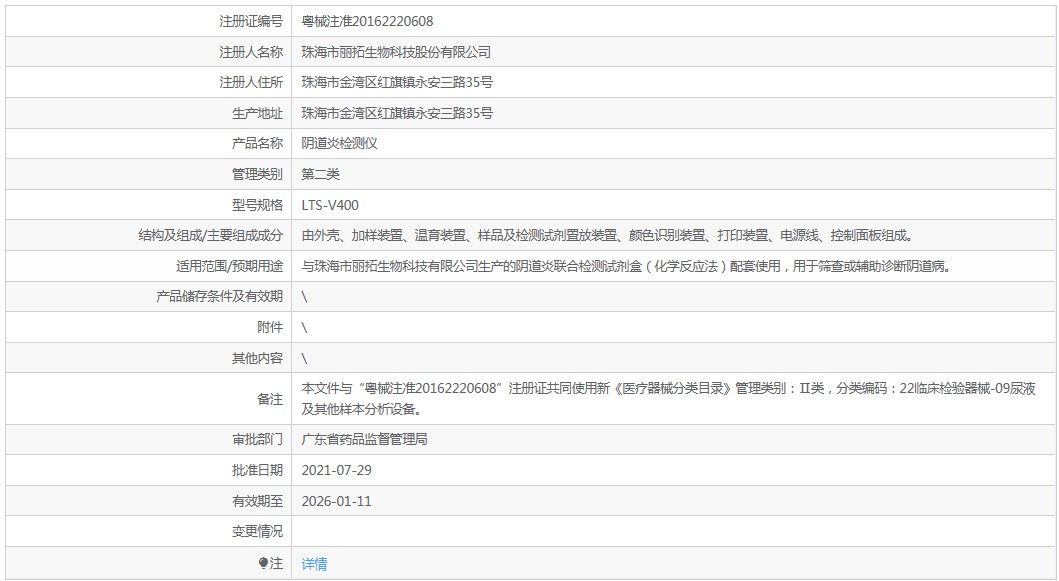Select model value LTS-V400
The image size is (1059, 581).
click(330, 205)
